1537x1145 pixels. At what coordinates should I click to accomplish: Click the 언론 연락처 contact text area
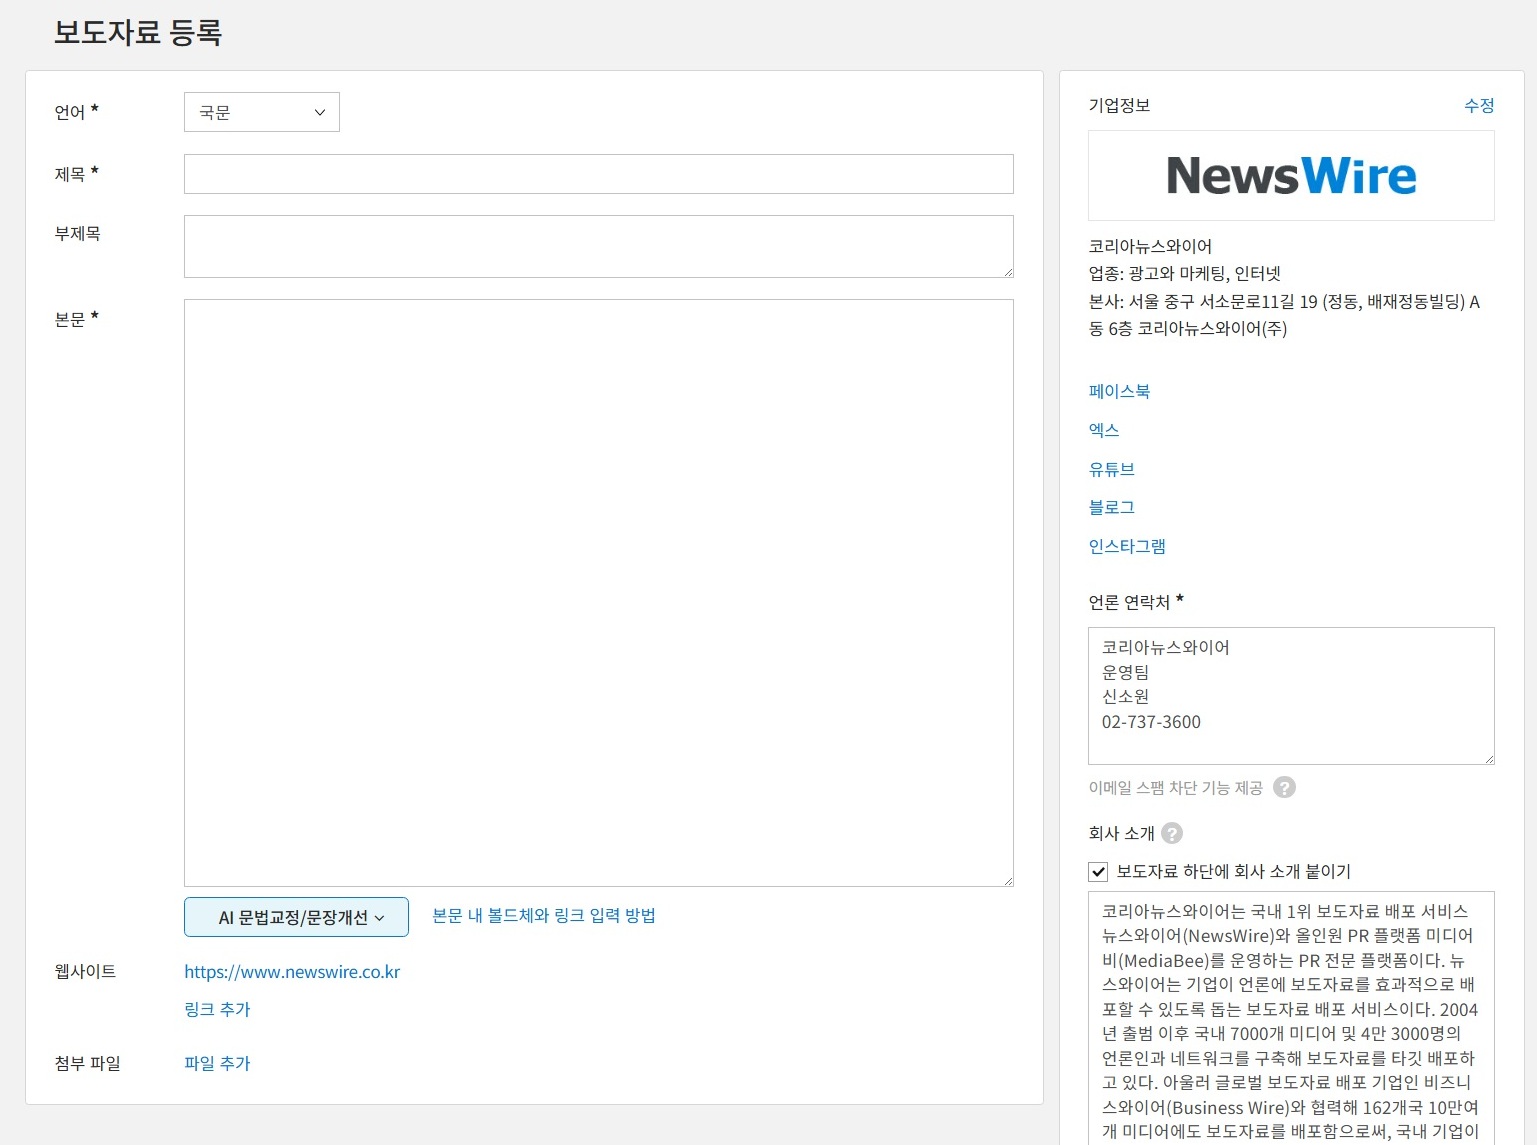(1291, 696)
